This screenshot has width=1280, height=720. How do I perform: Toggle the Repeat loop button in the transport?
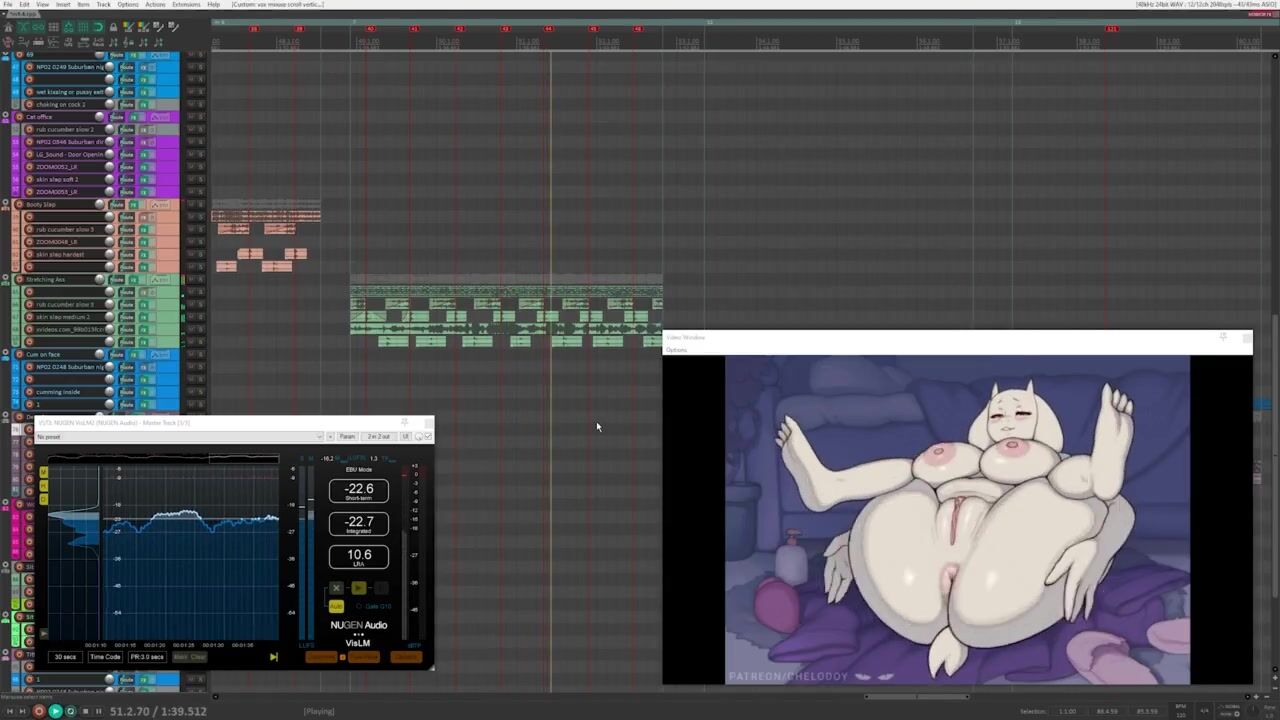coord(70,711)
